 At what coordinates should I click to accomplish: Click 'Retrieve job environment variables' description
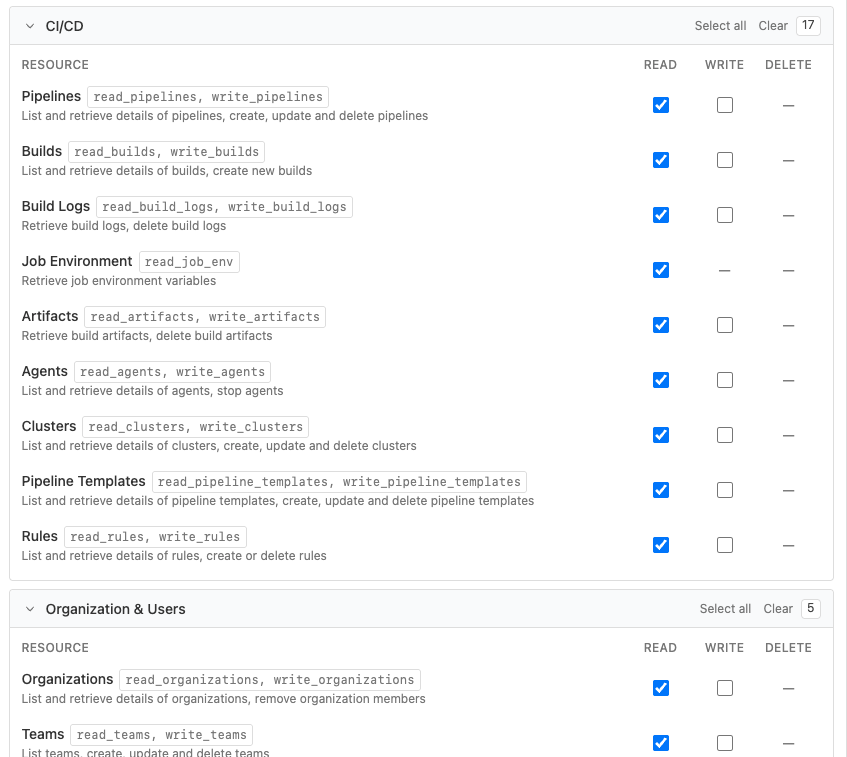click(119, 281)
